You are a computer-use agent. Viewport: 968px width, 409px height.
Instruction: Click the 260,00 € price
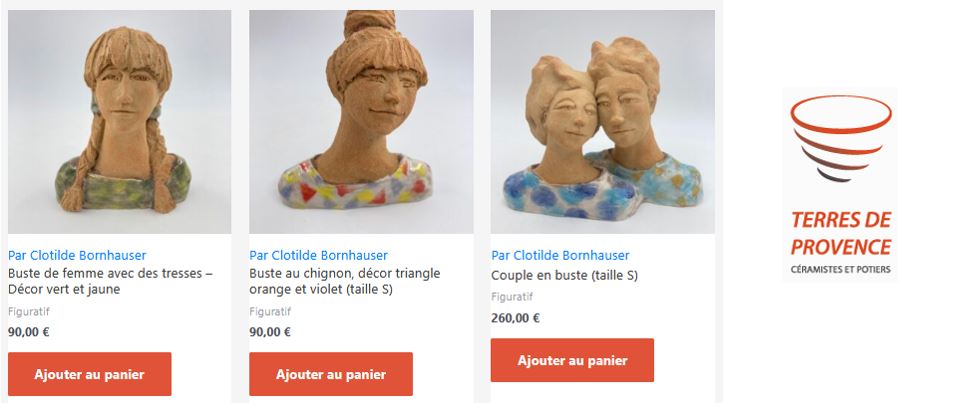click(x=515, y=318)
